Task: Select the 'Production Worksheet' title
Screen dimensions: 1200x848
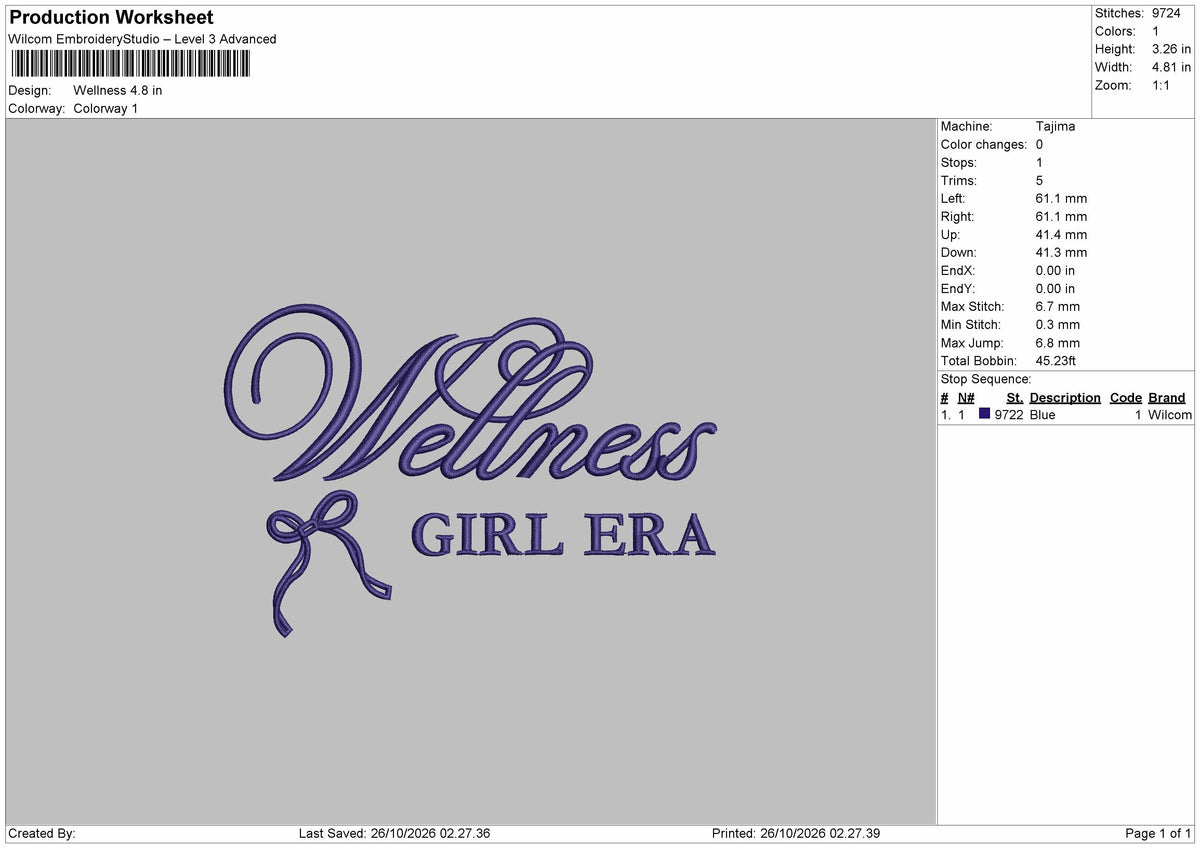Action: [111, 18]
